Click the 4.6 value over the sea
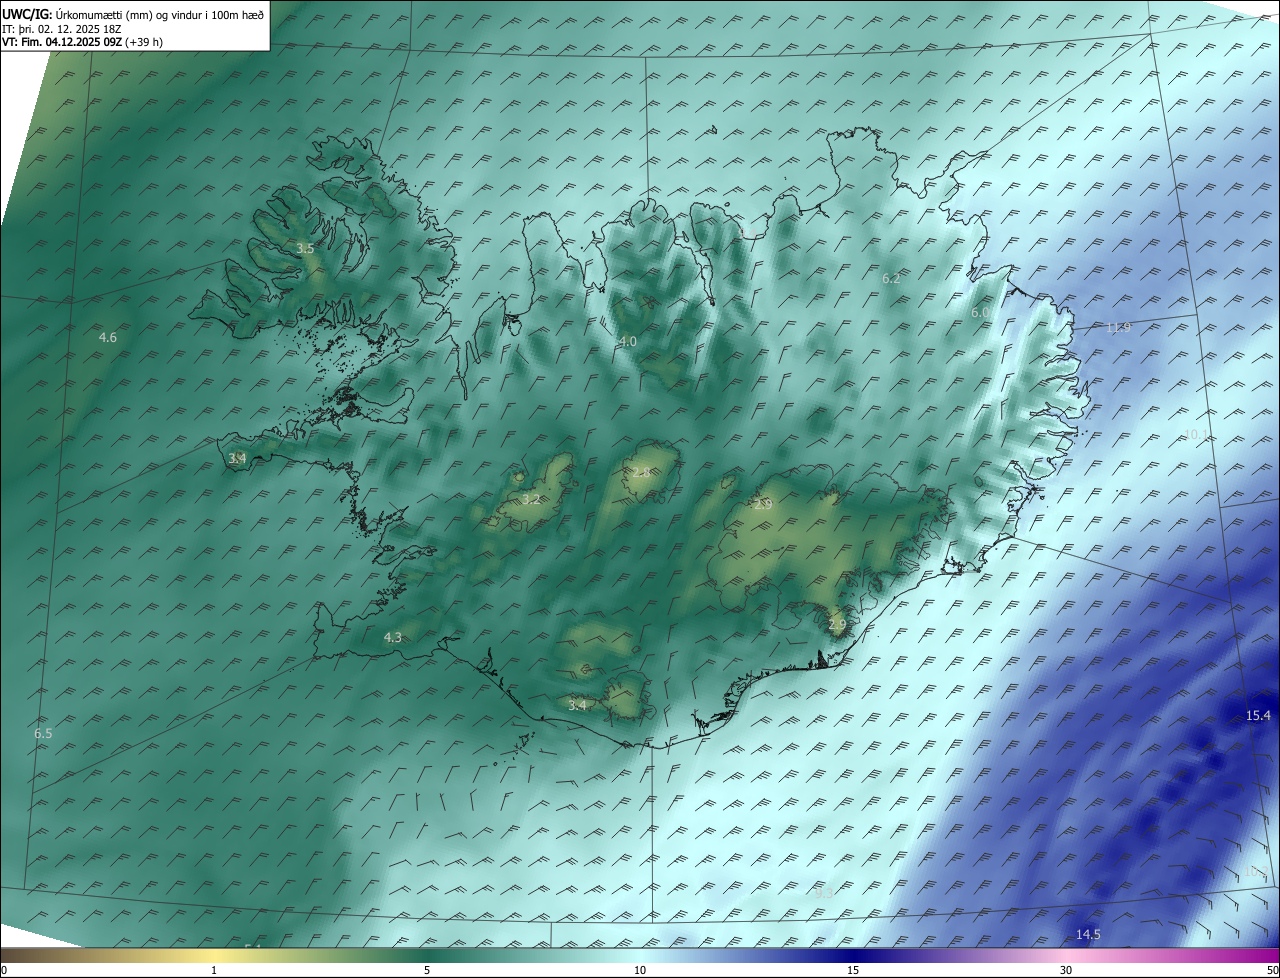Screen dimensions: 1280x978 pos(108,338)
